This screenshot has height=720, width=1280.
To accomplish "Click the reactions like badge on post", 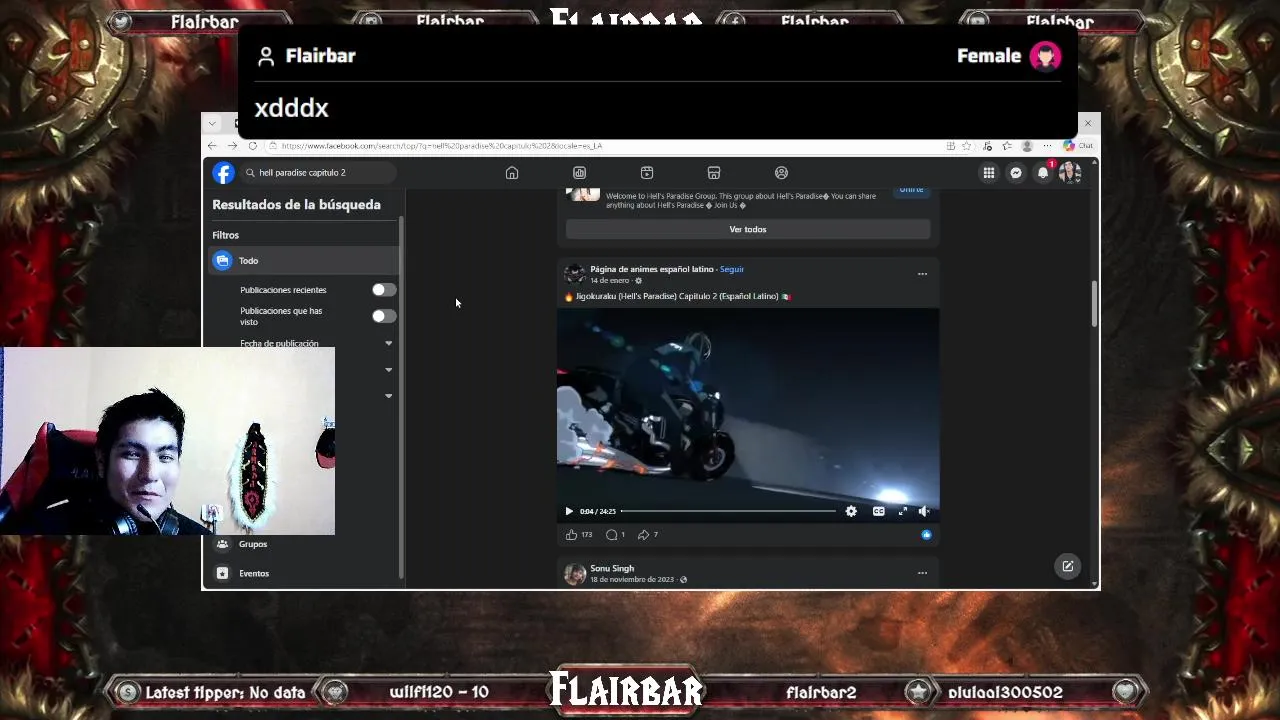I will tap(926, 535).
